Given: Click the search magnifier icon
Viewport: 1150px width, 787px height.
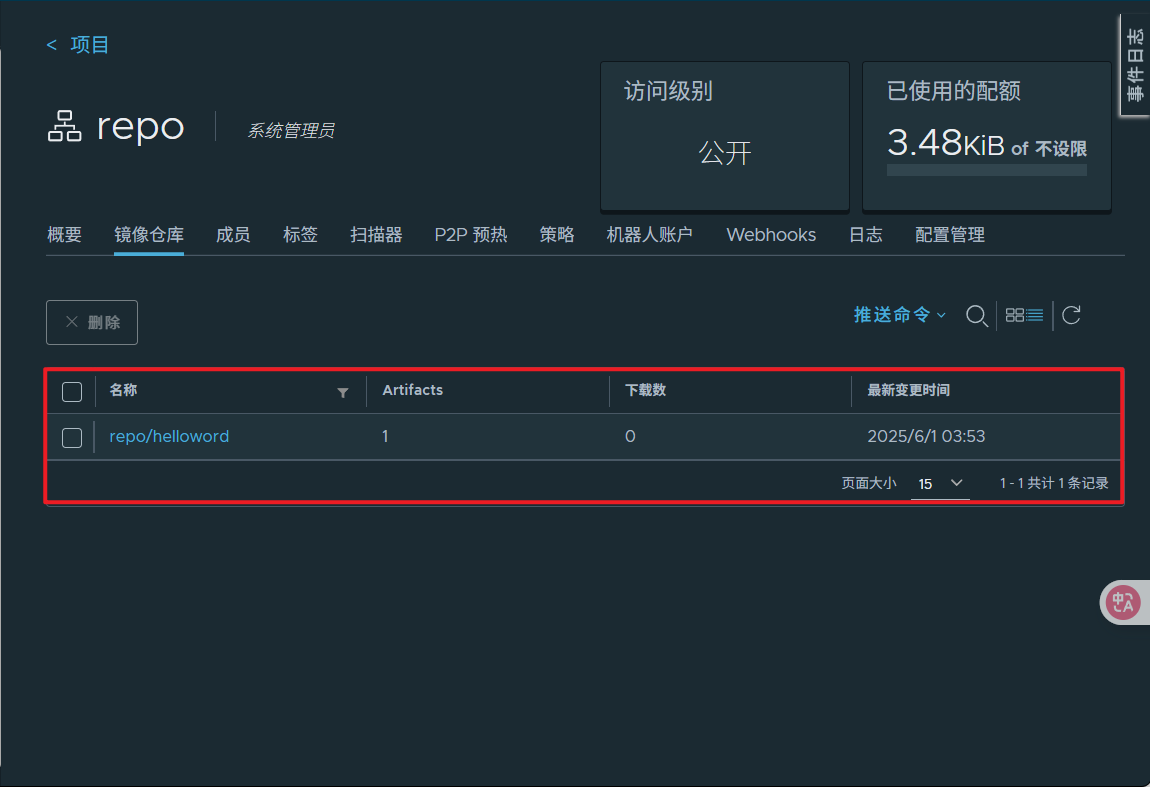Looking at the screenshot, I should [x=976, y=316].
